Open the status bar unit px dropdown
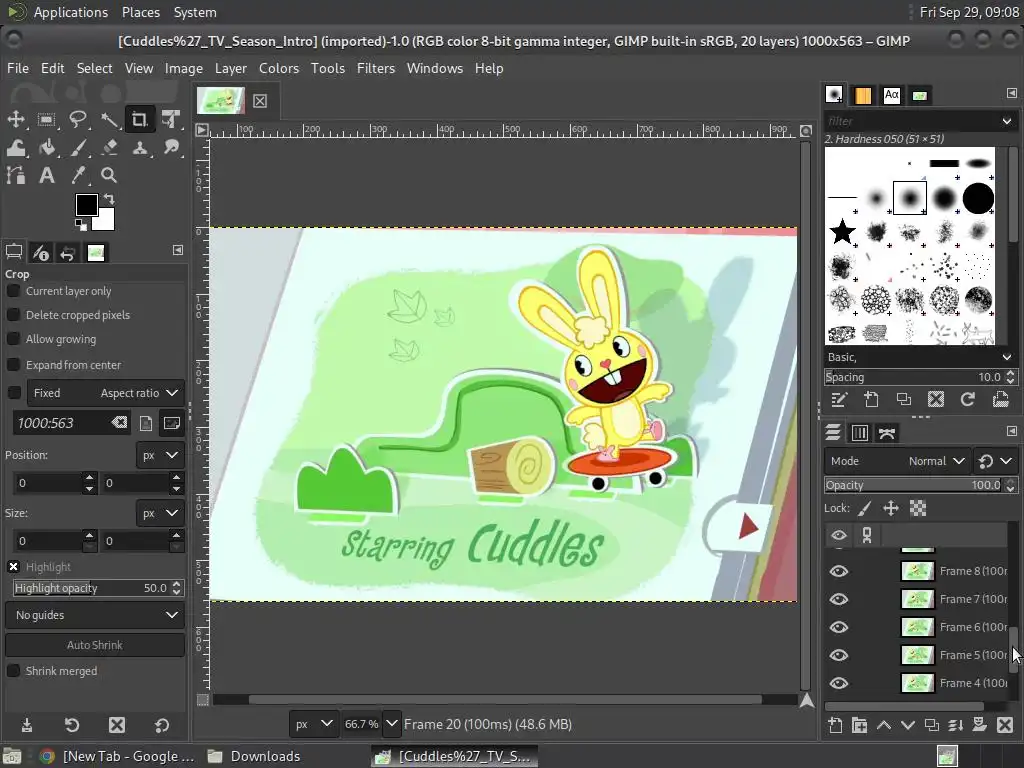Viewport: 1024px width, 768px height. [314, 724]
